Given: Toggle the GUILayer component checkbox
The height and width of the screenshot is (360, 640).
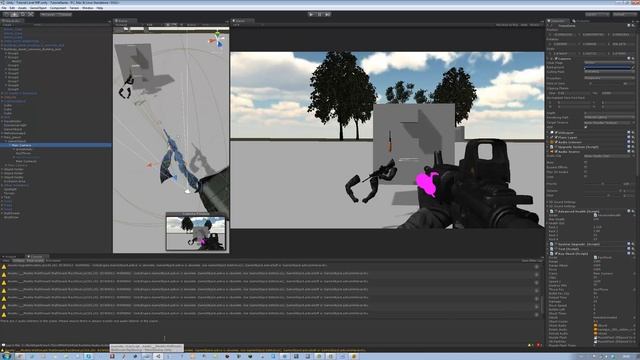Looking at the screenshot, I should coord(556,133).
